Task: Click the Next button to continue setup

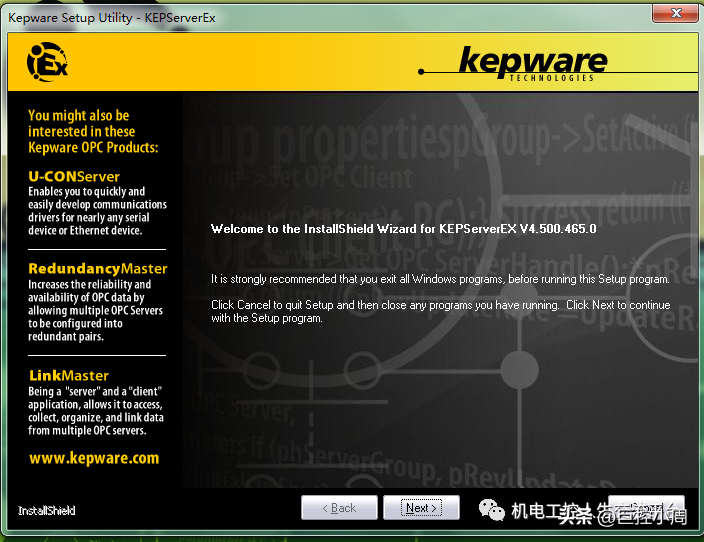Action: [421, 508]
